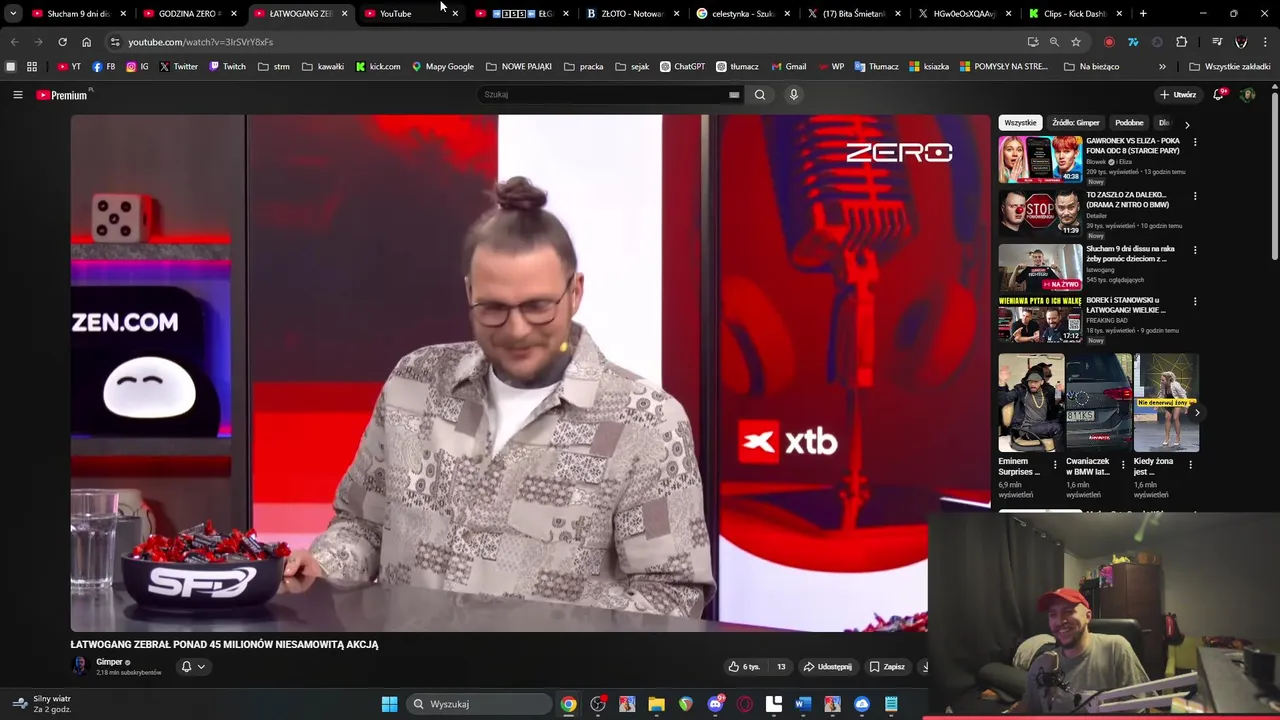The height and width of the screenshot is (720, 1280).
Task: Open options for TO ZASZŁO ZA DALEKO video
Action: tap(1195, 197)
